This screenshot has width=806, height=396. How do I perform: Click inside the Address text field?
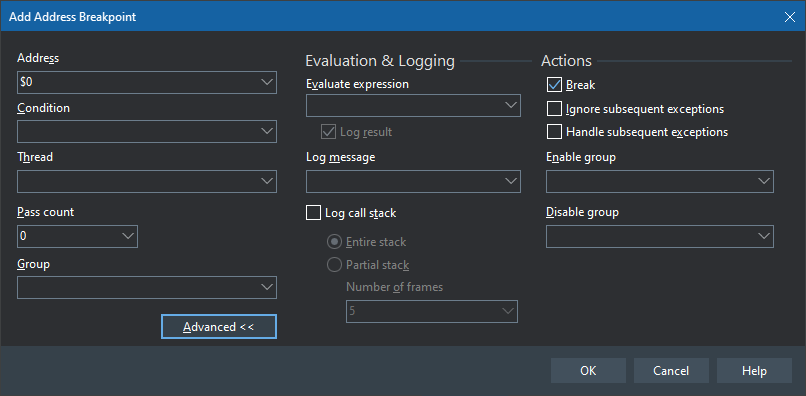click(x=138, y=82)
